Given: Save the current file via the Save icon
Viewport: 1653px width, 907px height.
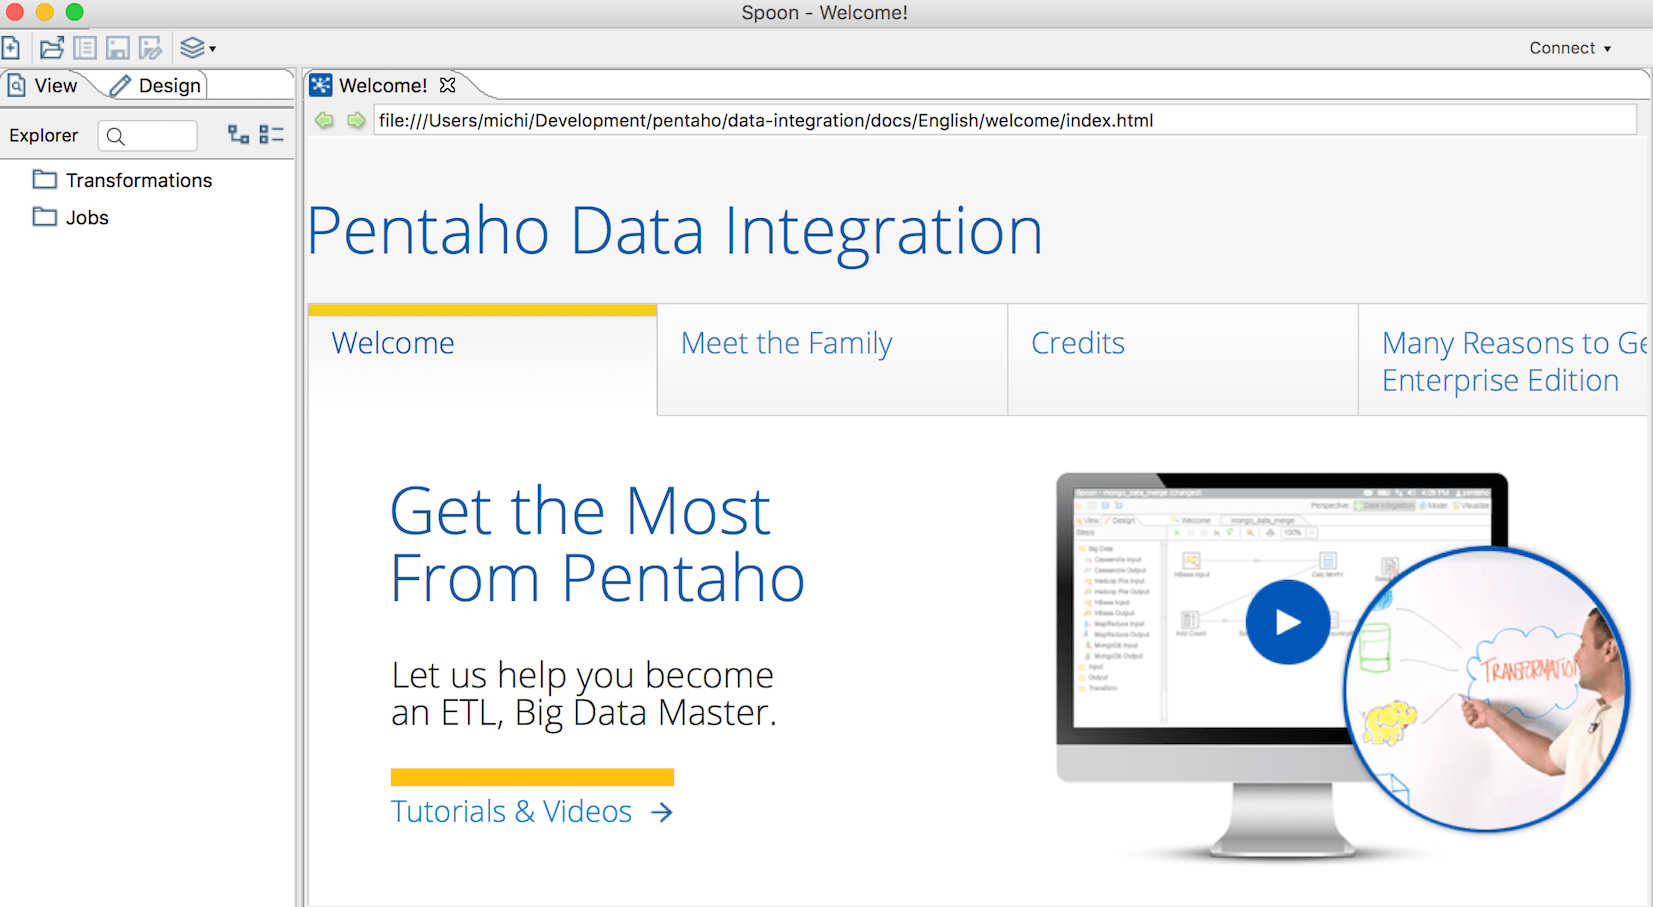Looking at the screenshot, I should [x=117, y=47].
